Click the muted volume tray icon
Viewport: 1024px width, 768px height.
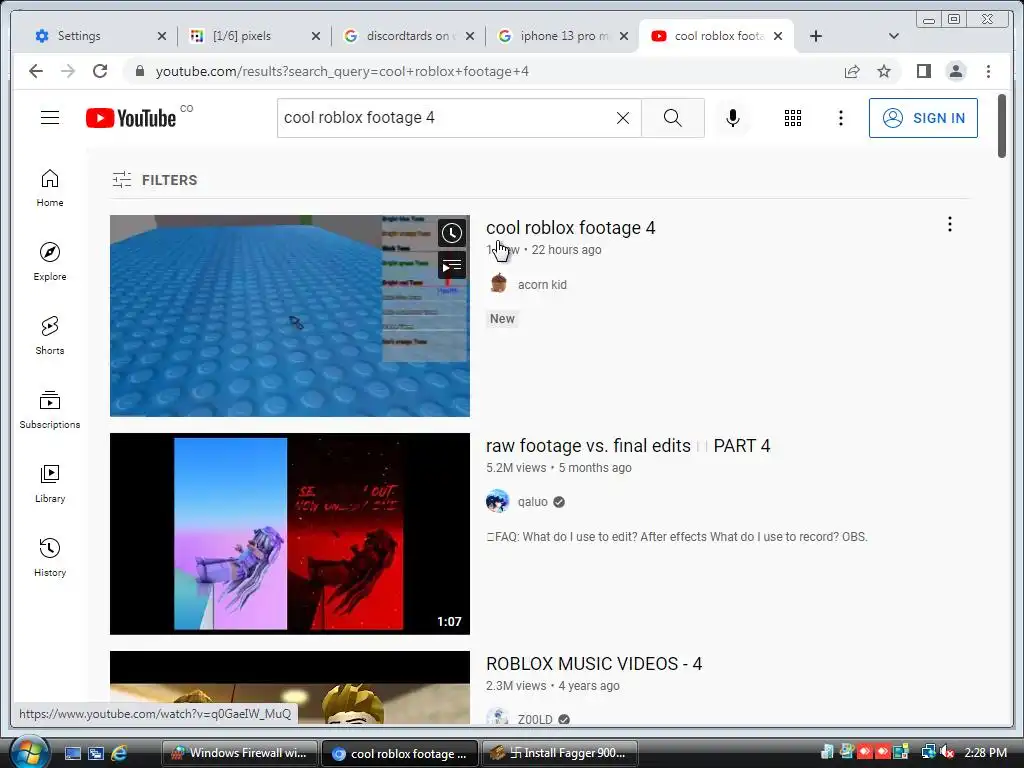point(948,752)
